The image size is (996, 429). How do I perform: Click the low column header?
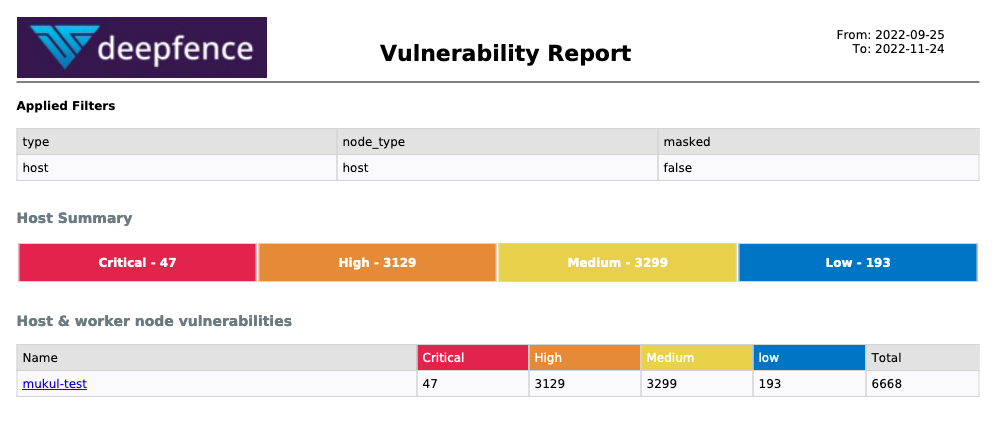click(809, 358)
